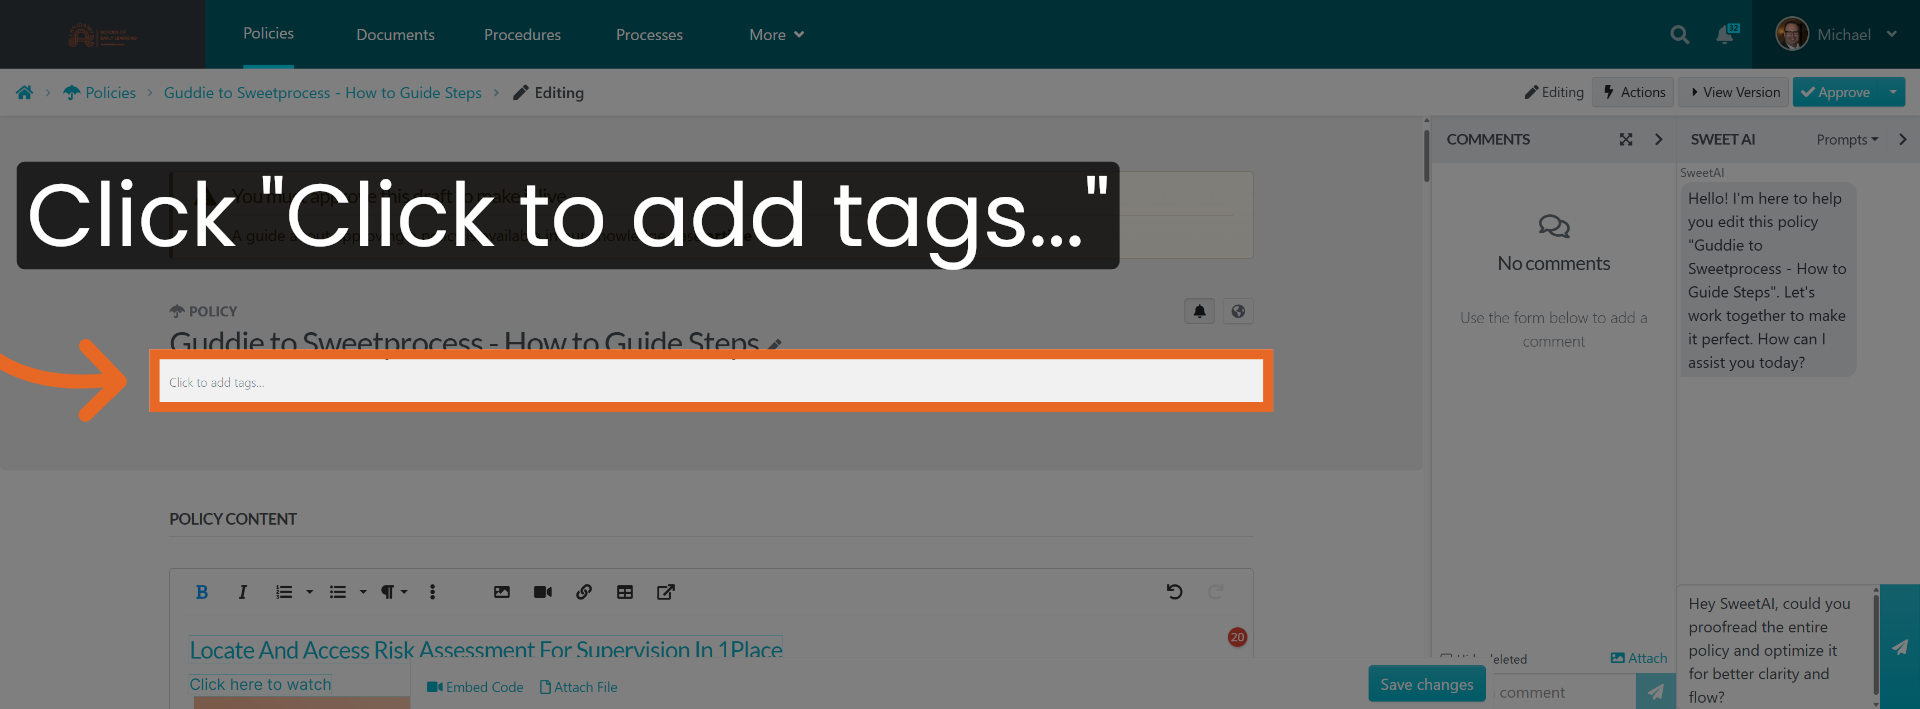
Task: Click the SweetAI message box scrollbar
Action: click(1876, 647)
